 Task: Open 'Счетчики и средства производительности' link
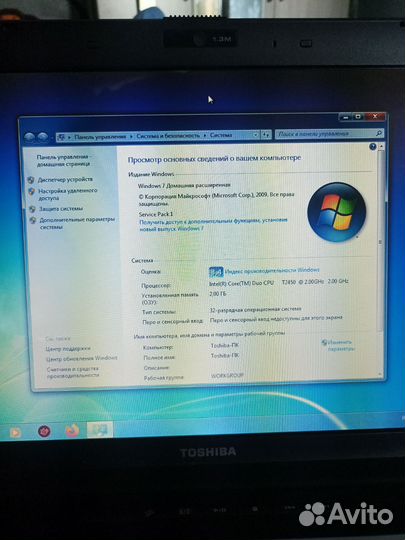(73, 372)
